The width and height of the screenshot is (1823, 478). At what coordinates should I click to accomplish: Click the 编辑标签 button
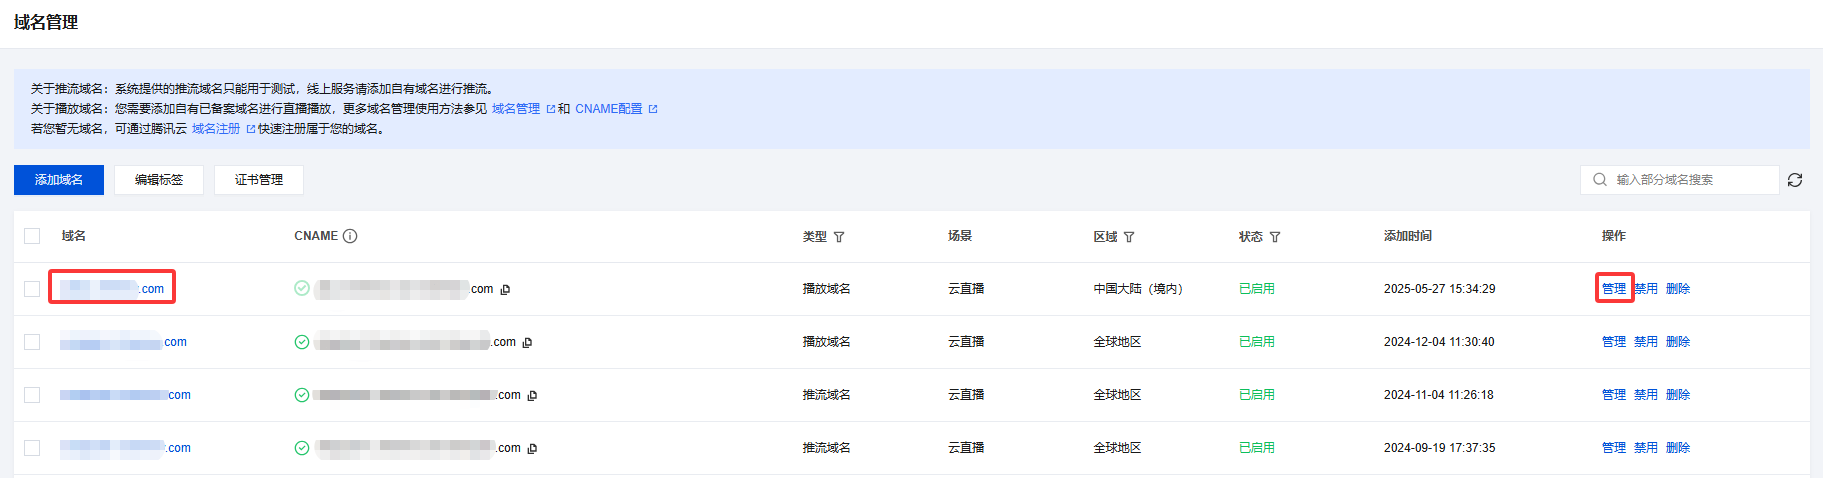(159, 180)
